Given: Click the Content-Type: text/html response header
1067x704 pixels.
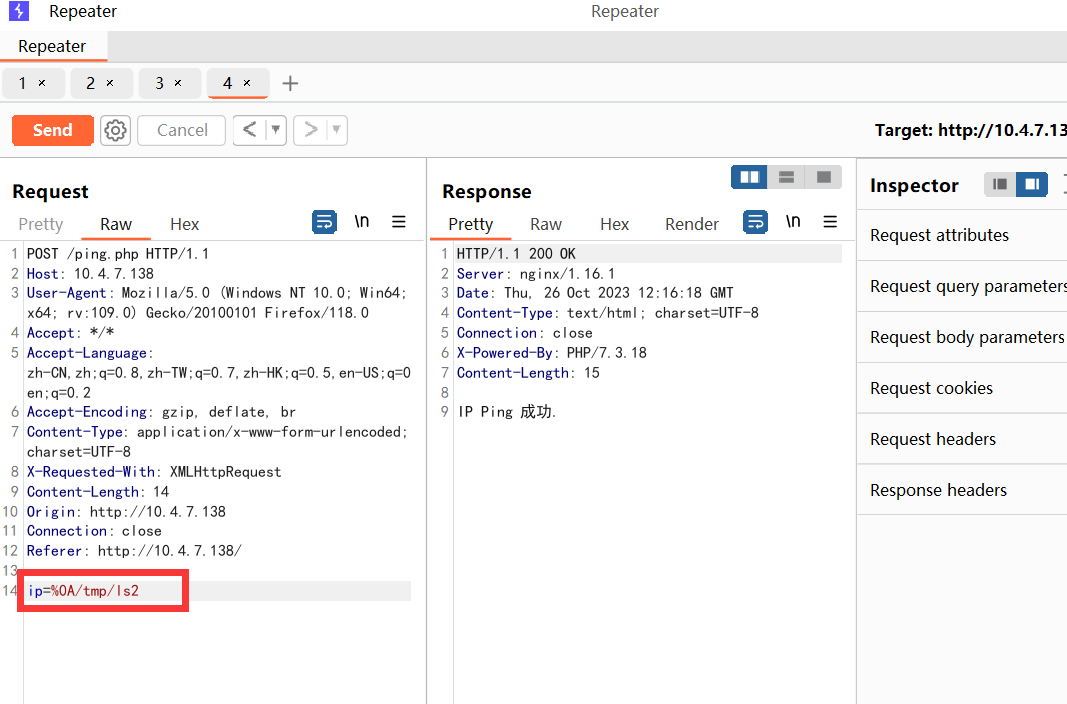Looking at the screenshot, I should tap(607, 313).
